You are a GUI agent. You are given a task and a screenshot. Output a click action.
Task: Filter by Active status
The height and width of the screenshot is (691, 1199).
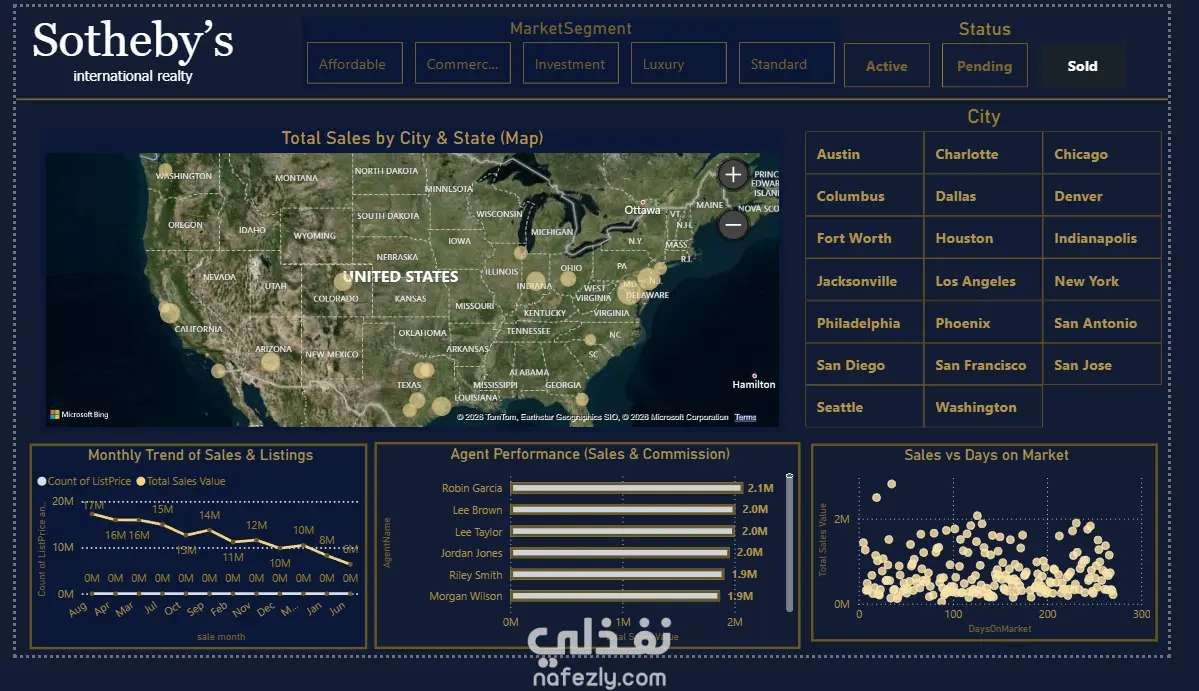tap(887, 66)
